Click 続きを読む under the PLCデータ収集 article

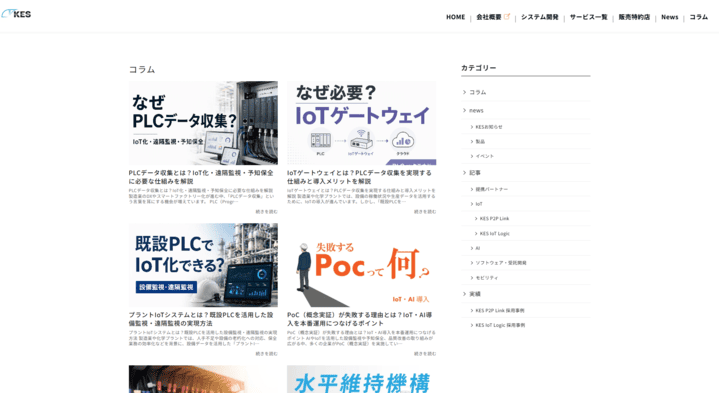point(266,212)
